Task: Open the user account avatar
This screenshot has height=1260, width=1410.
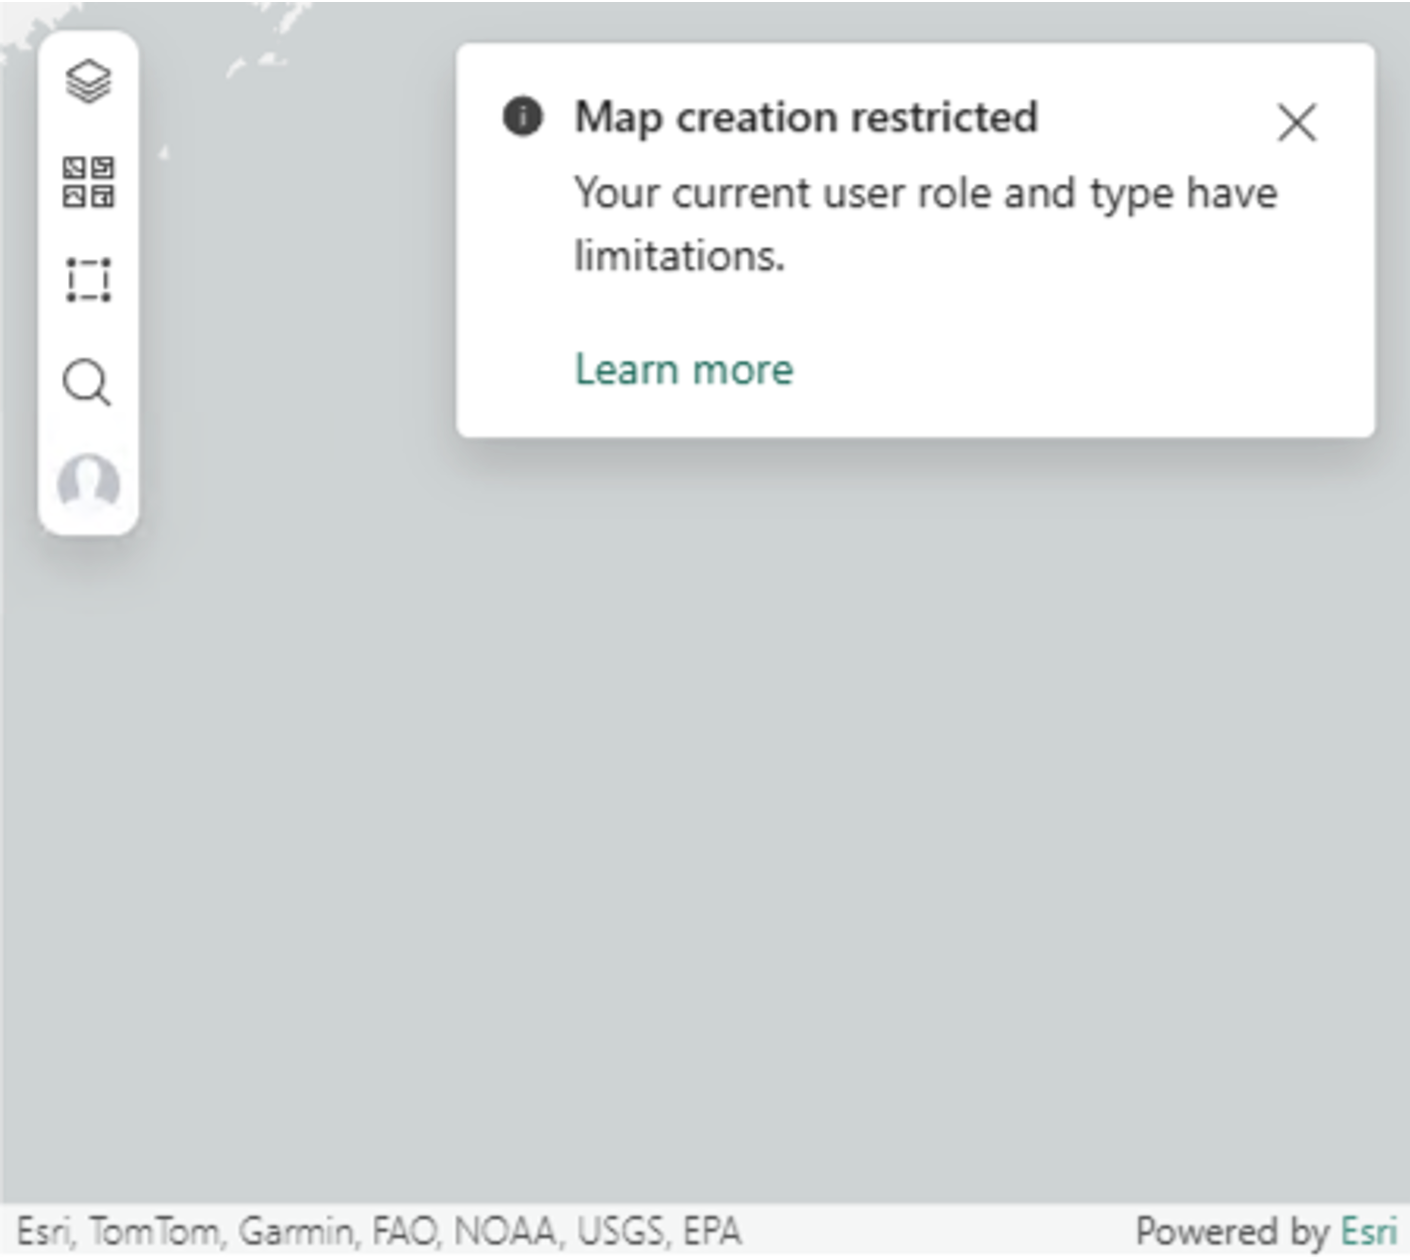Action: click(x=88, y=483)
